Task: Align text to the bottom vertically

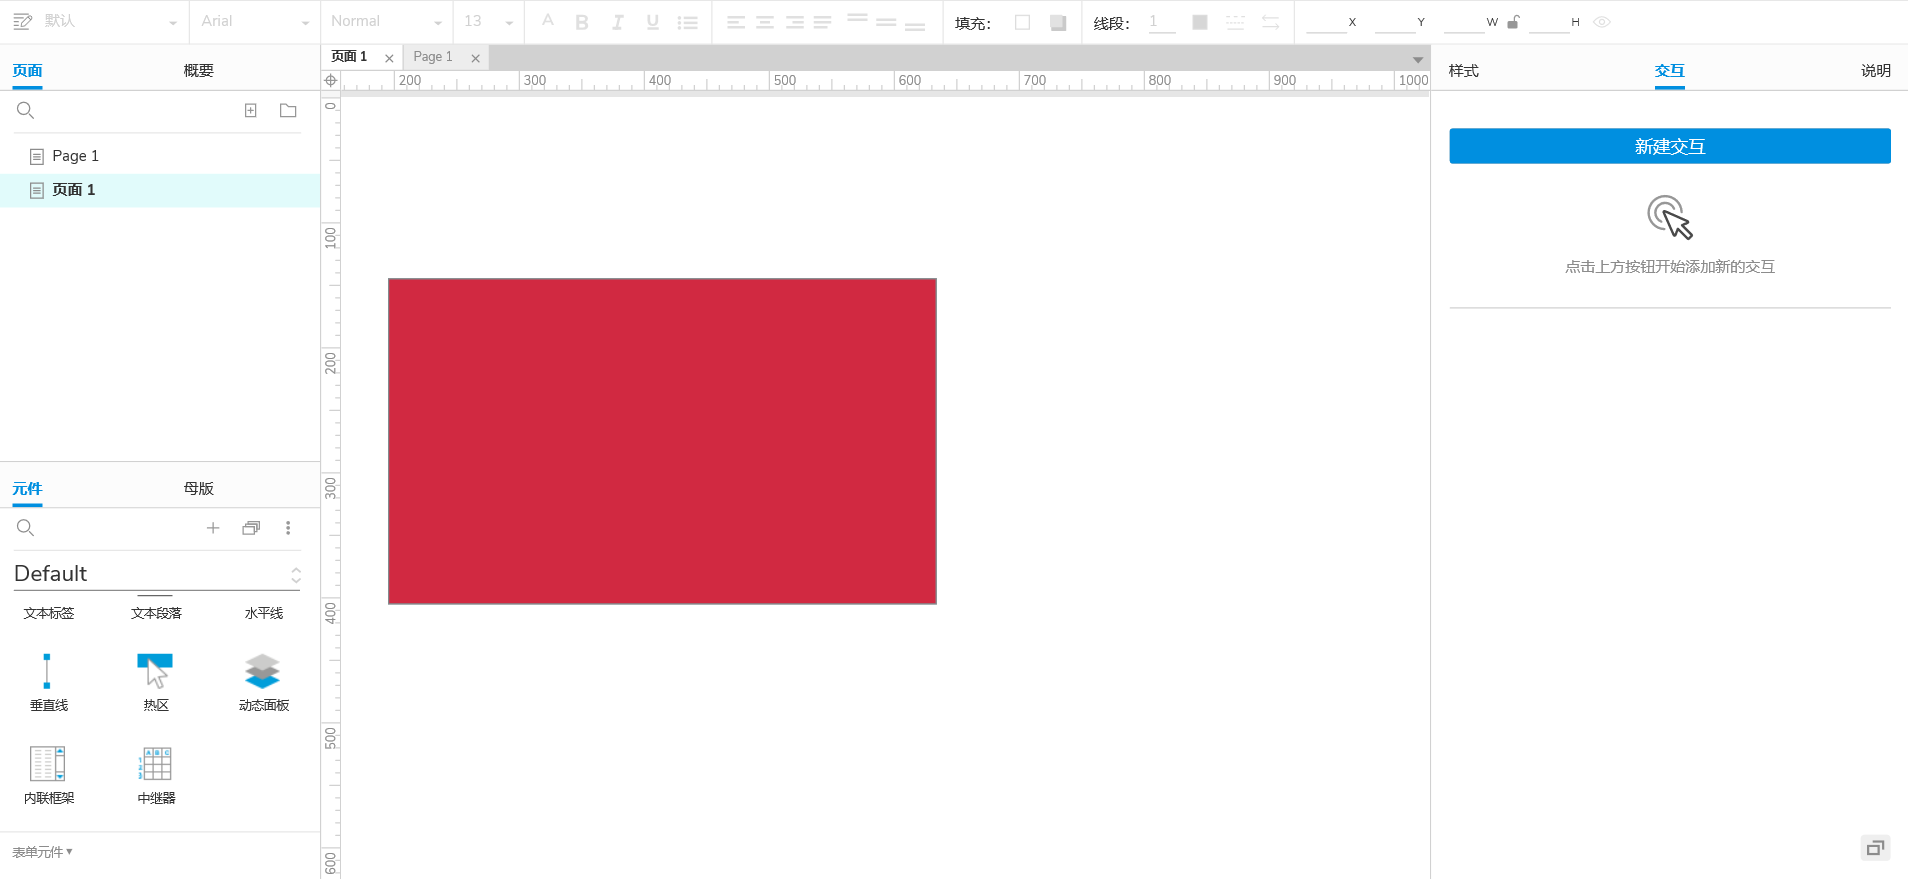Action: (x=915, y=26)
